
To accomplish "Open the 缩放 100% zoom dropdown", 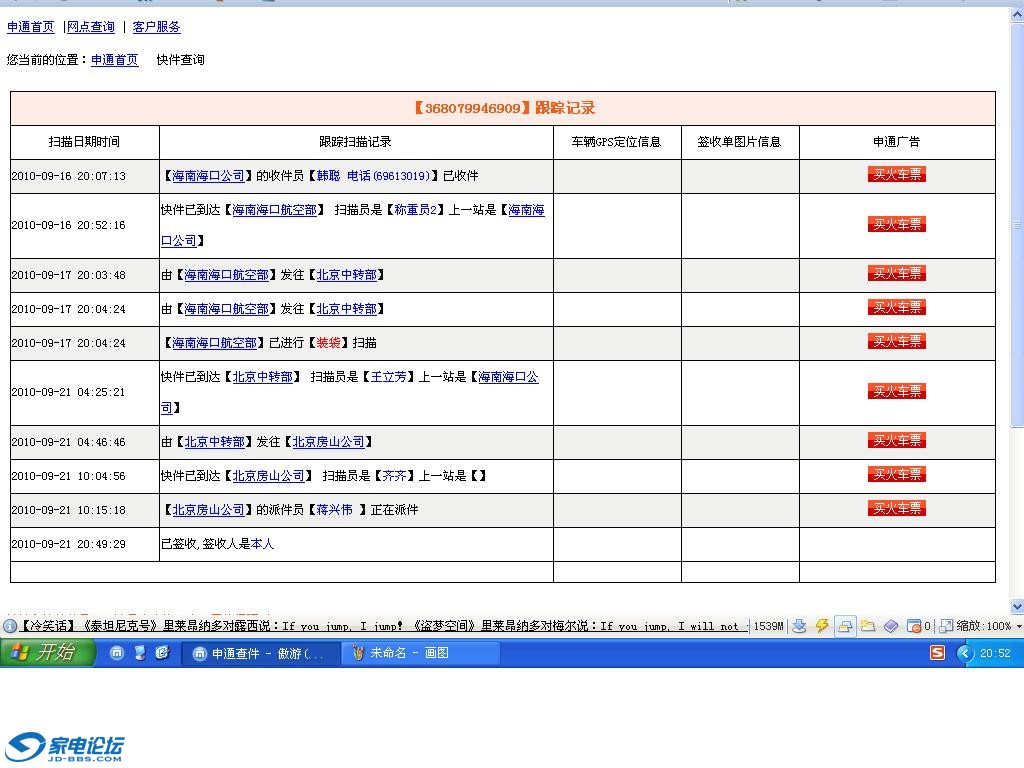I will [981, 626].
